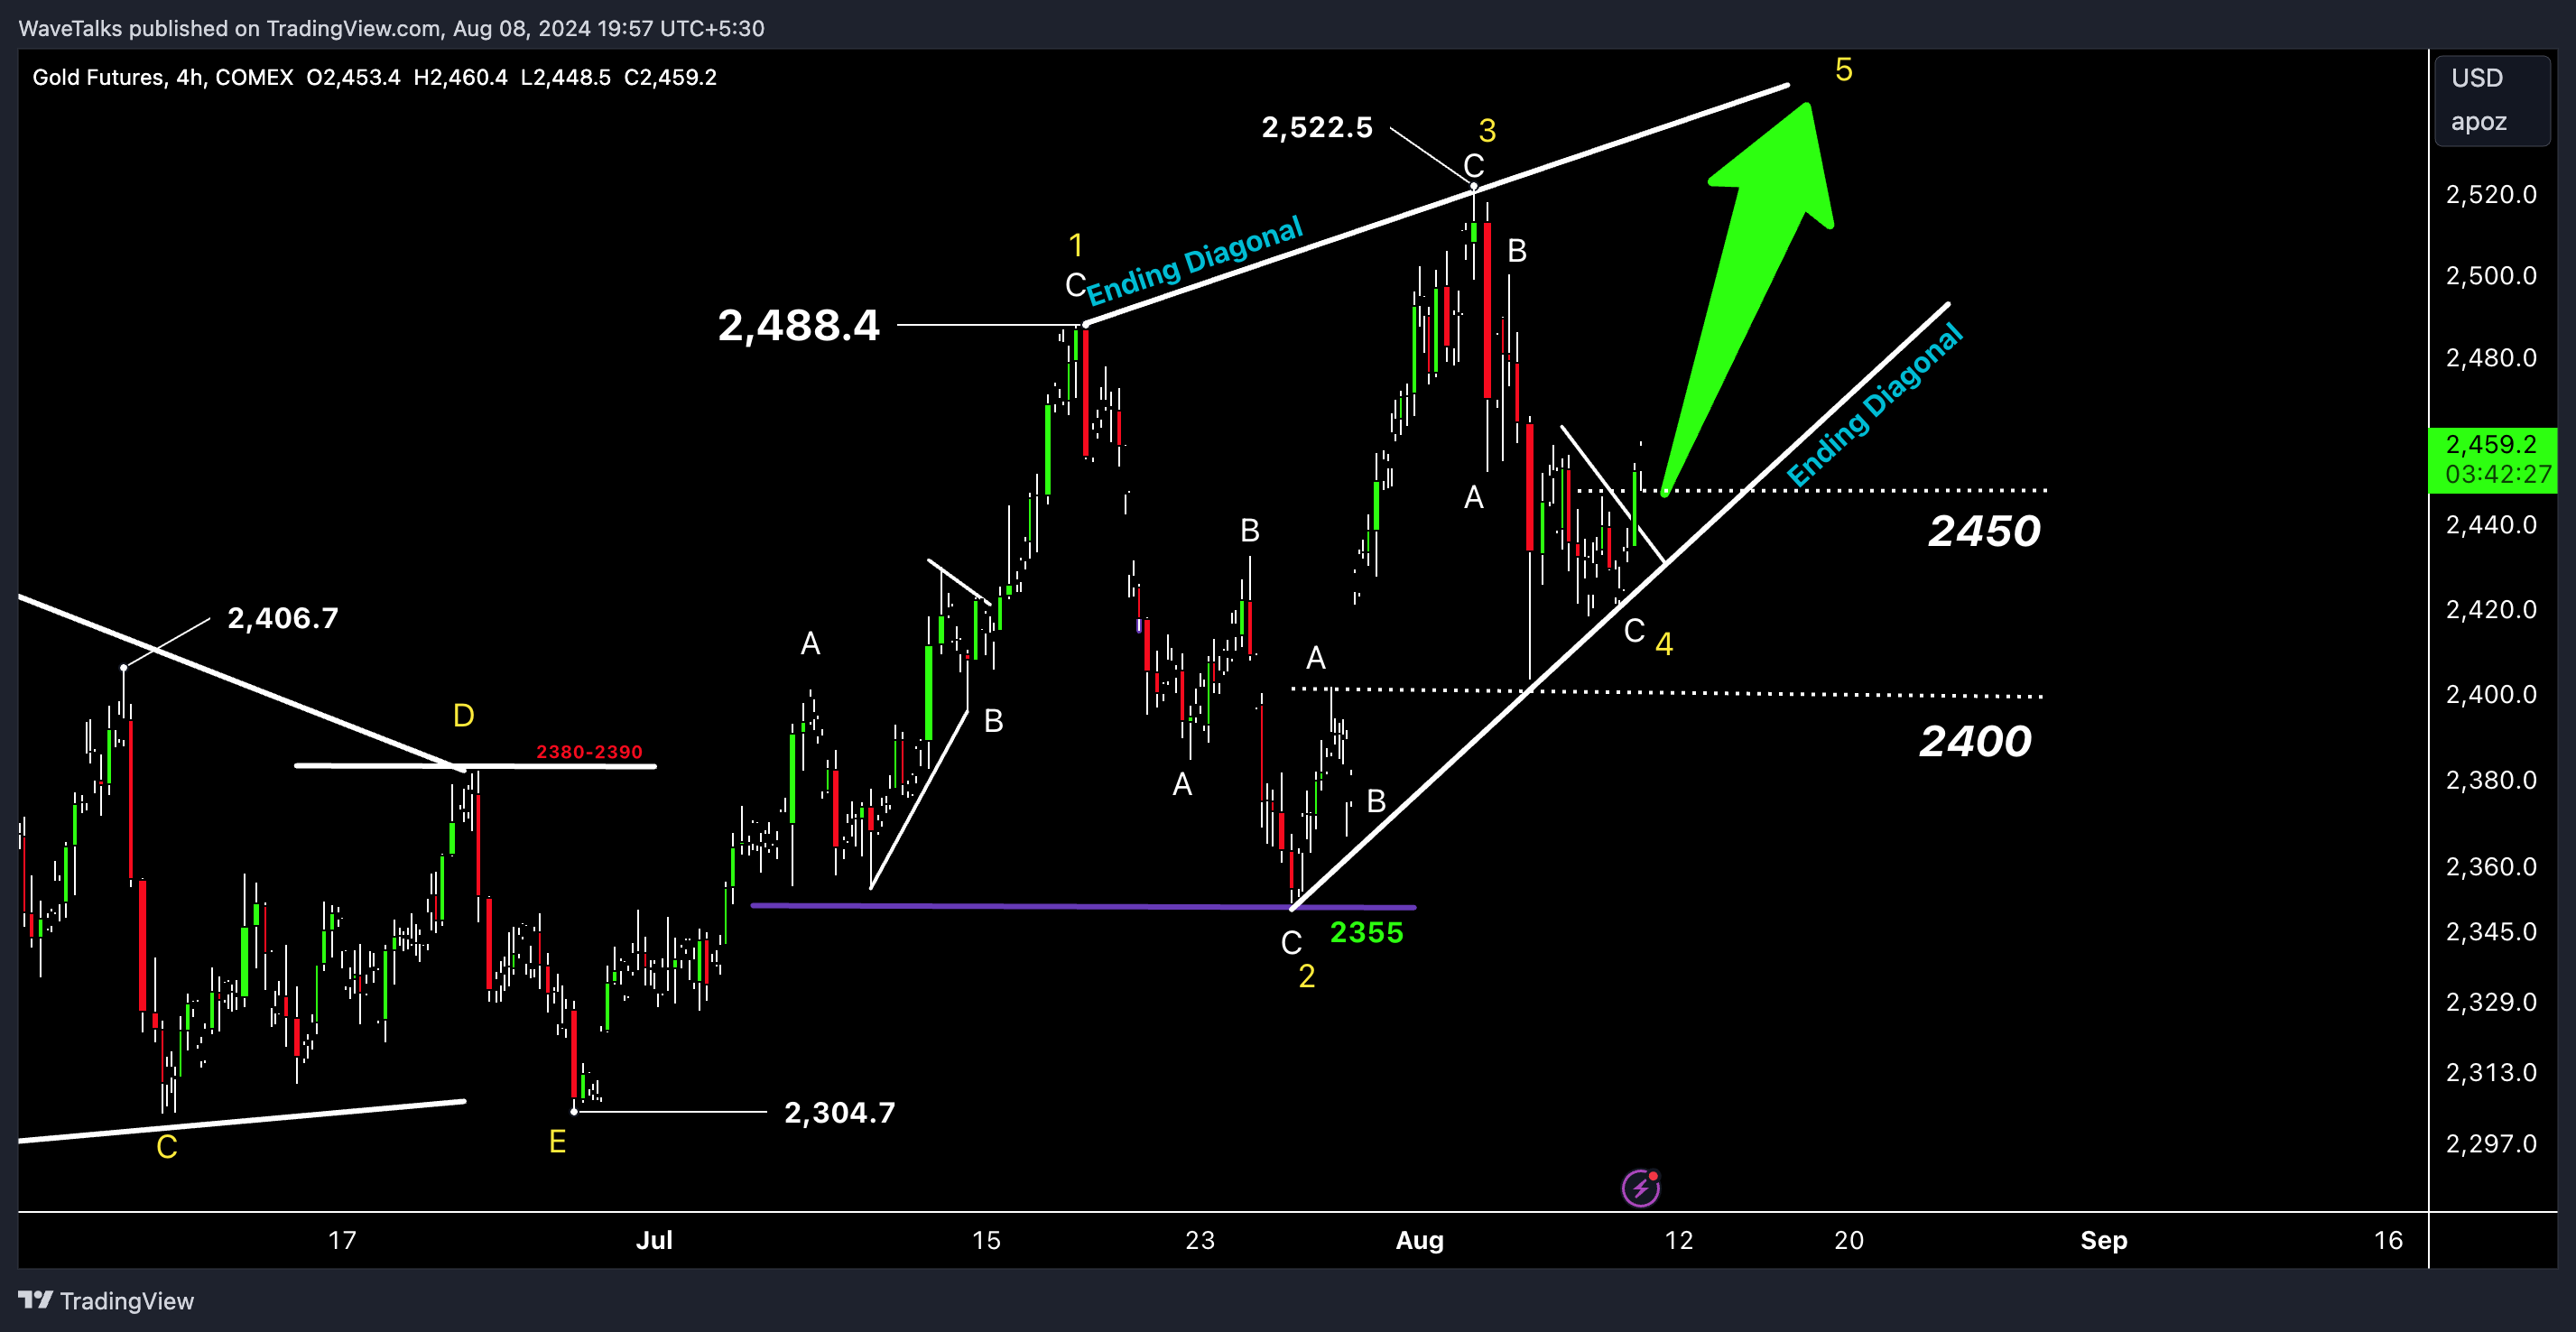Click the lower Ending Diagonal label
The image size is (2576, 1332).
click(1875, 405)
